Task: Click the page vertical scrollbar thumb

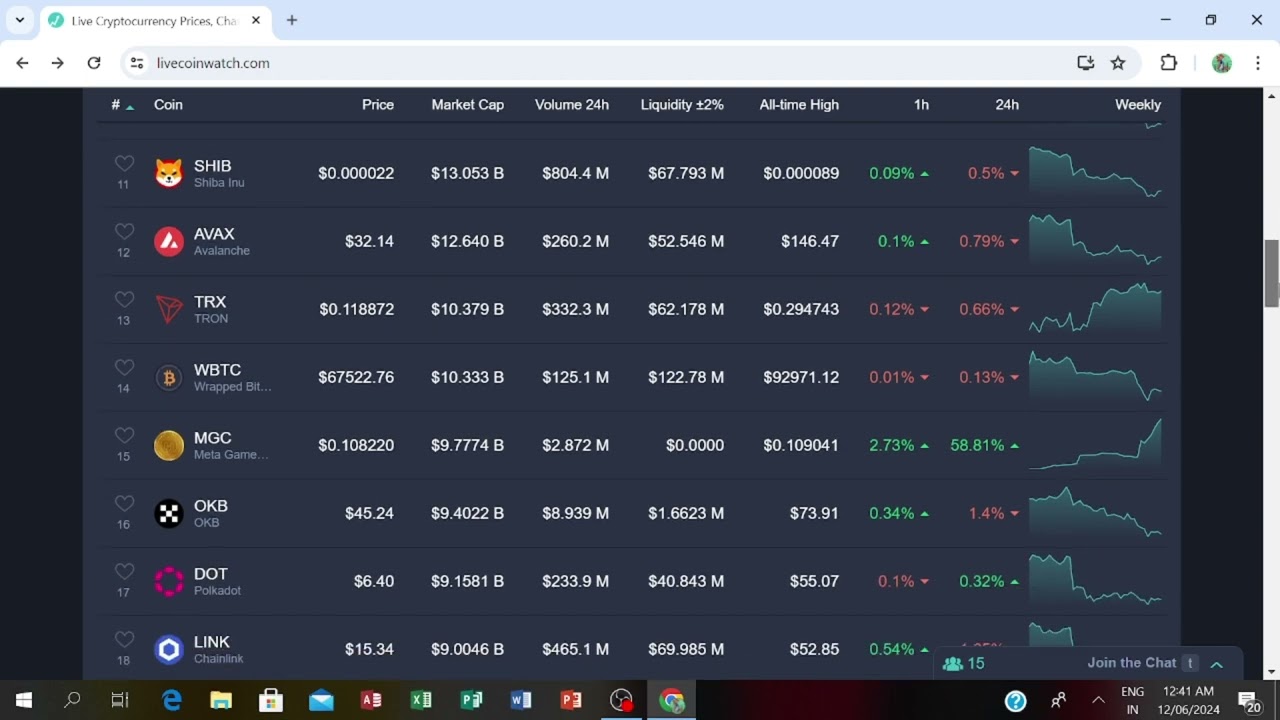Action: tap(1272, 273)
